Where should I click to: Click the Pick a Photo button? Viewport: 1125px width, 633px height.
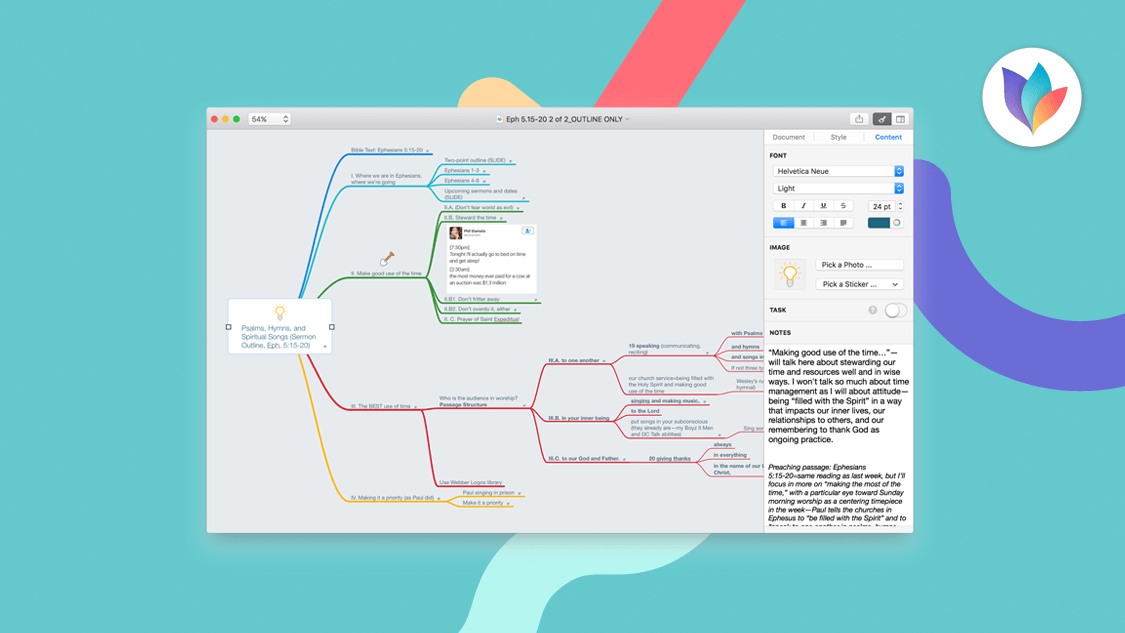860,265
